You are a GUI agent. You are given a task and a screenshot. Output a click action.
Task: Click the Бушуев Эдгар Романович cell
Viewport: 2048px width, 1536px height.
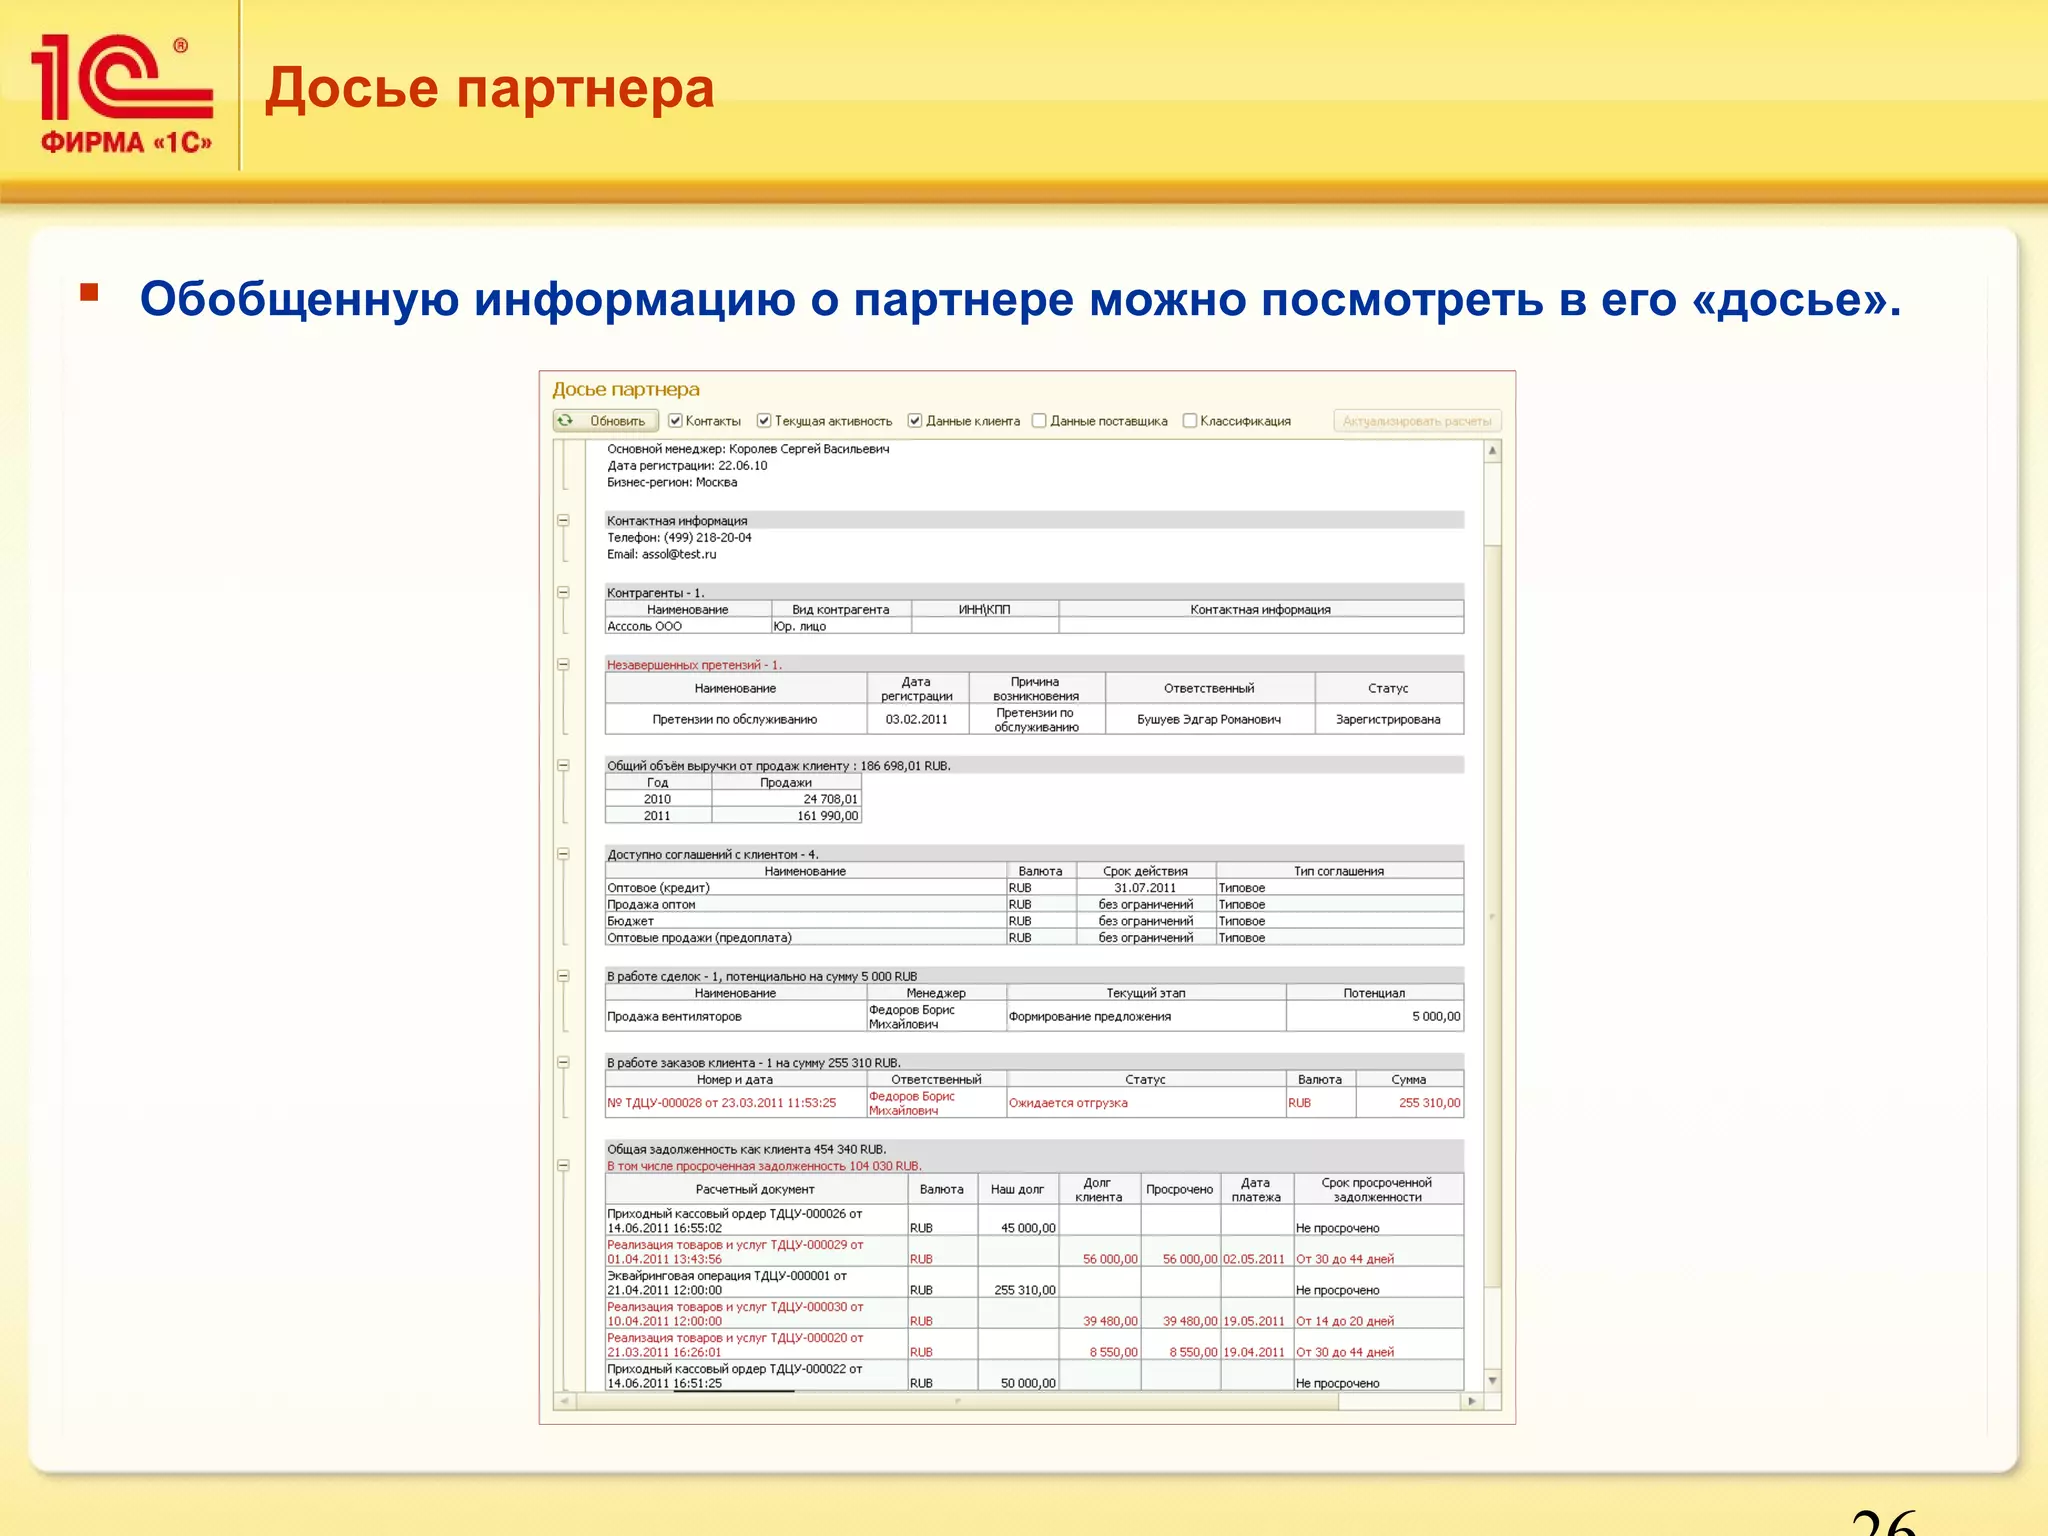coord(1209,719)
